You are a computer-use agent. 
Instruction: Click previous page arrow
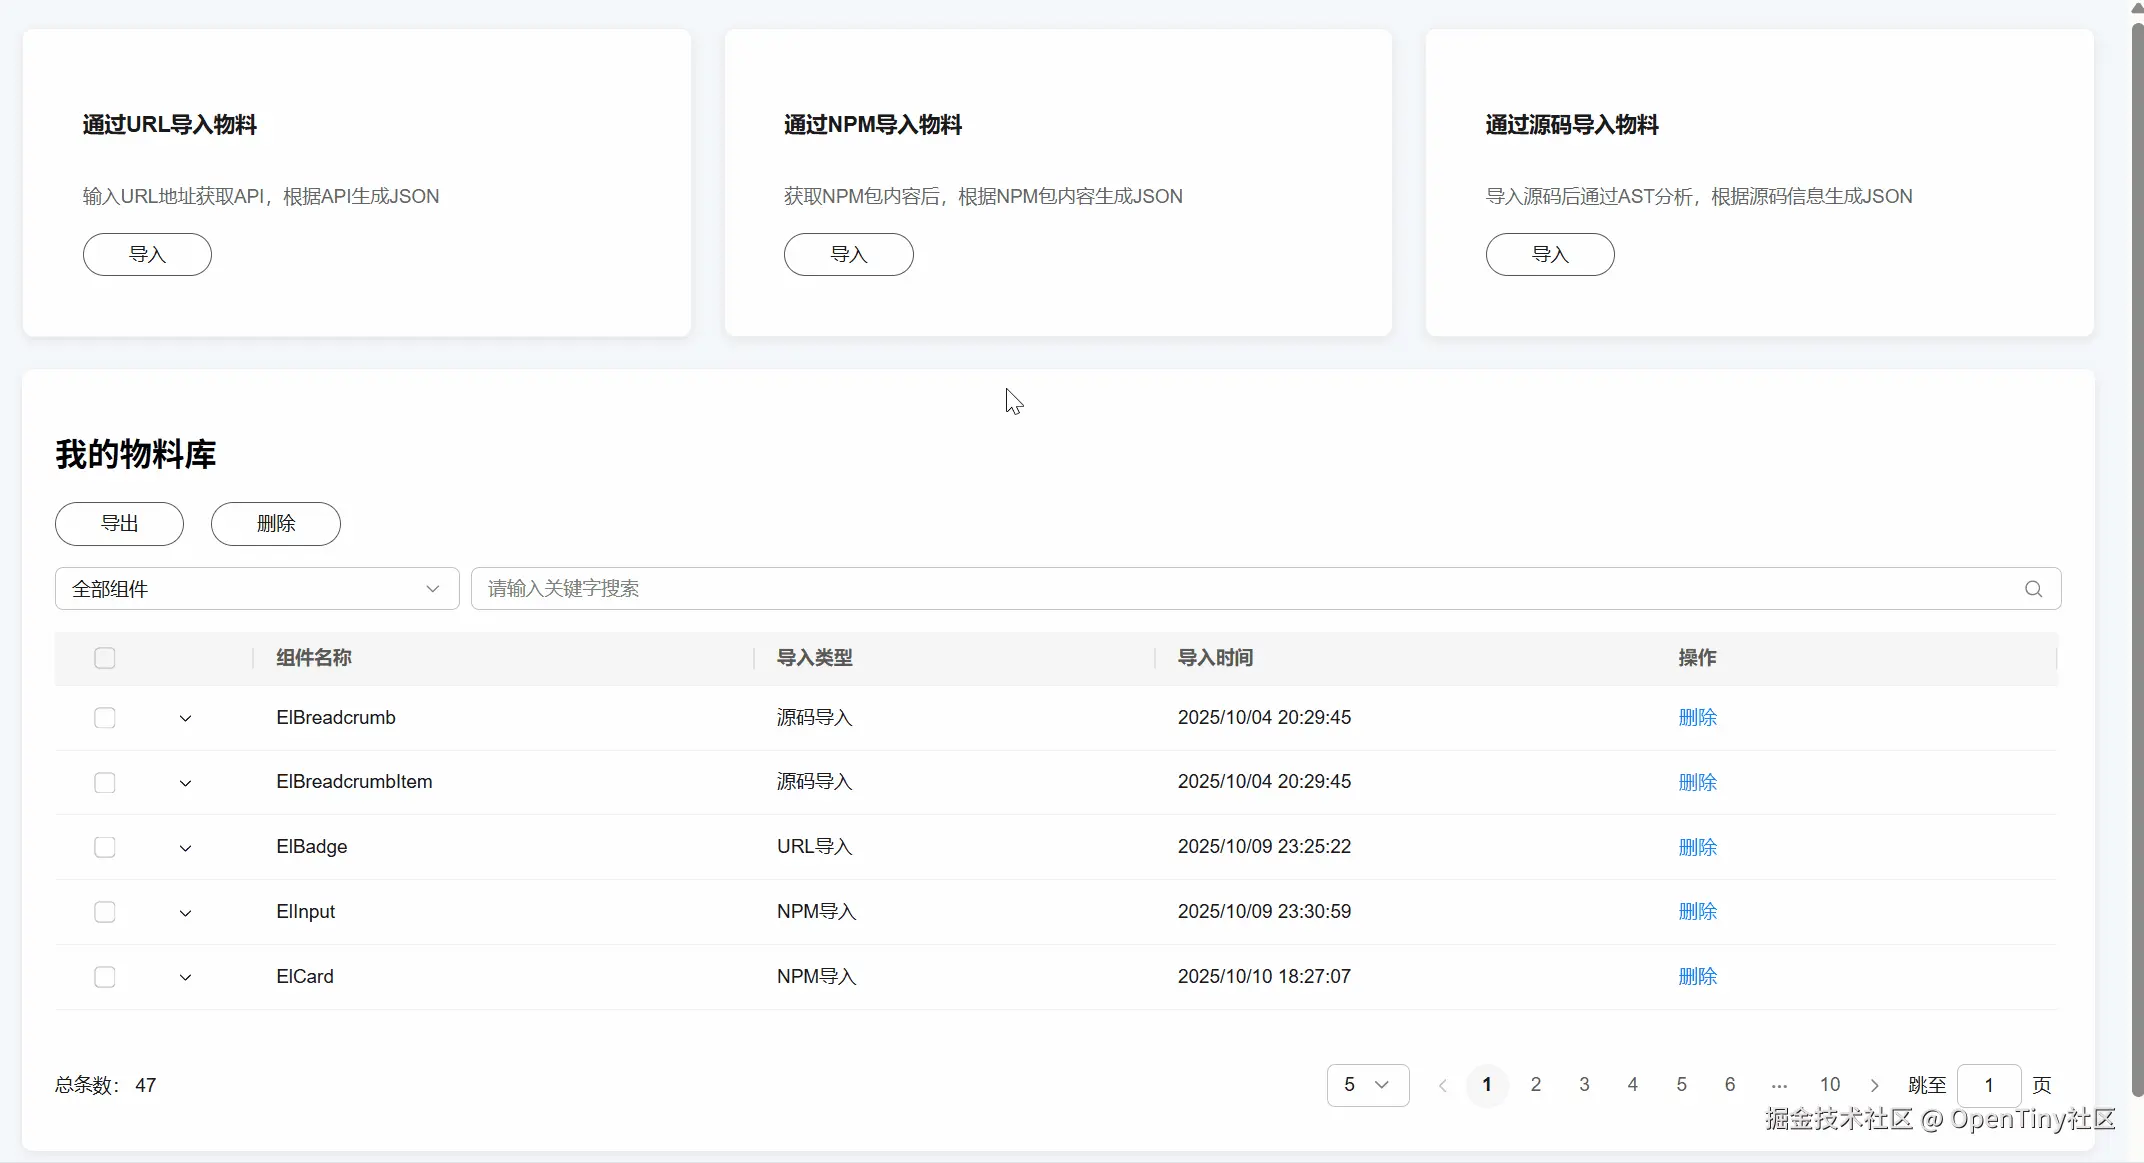[x=1442, y=1085]
